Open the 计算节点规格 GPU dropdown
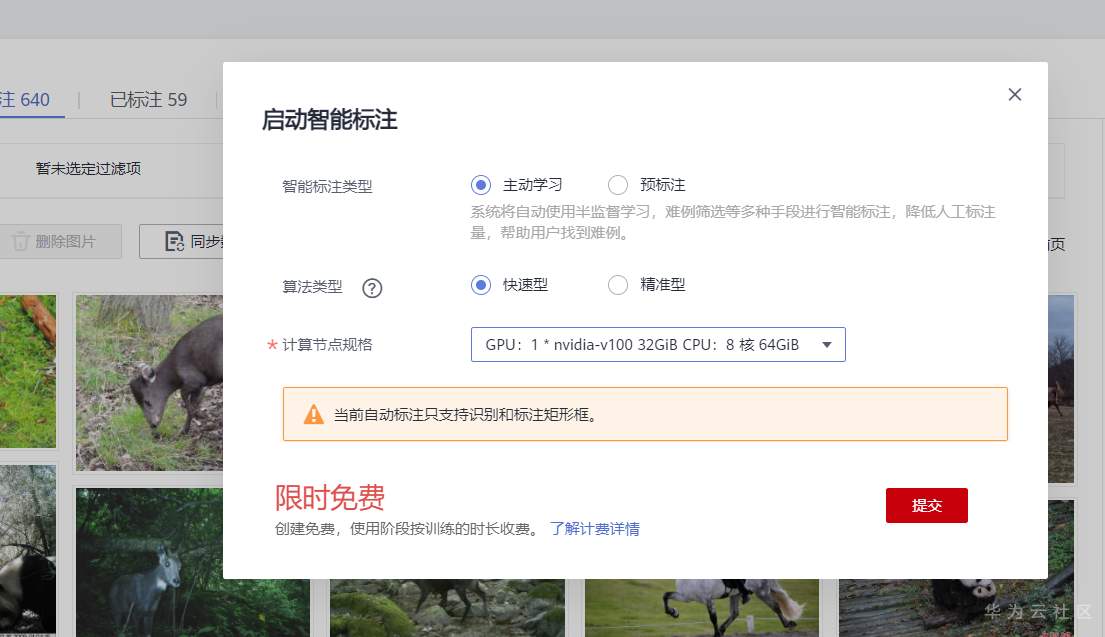Screen dimensions: 1105x637 [x=658, y=345]
